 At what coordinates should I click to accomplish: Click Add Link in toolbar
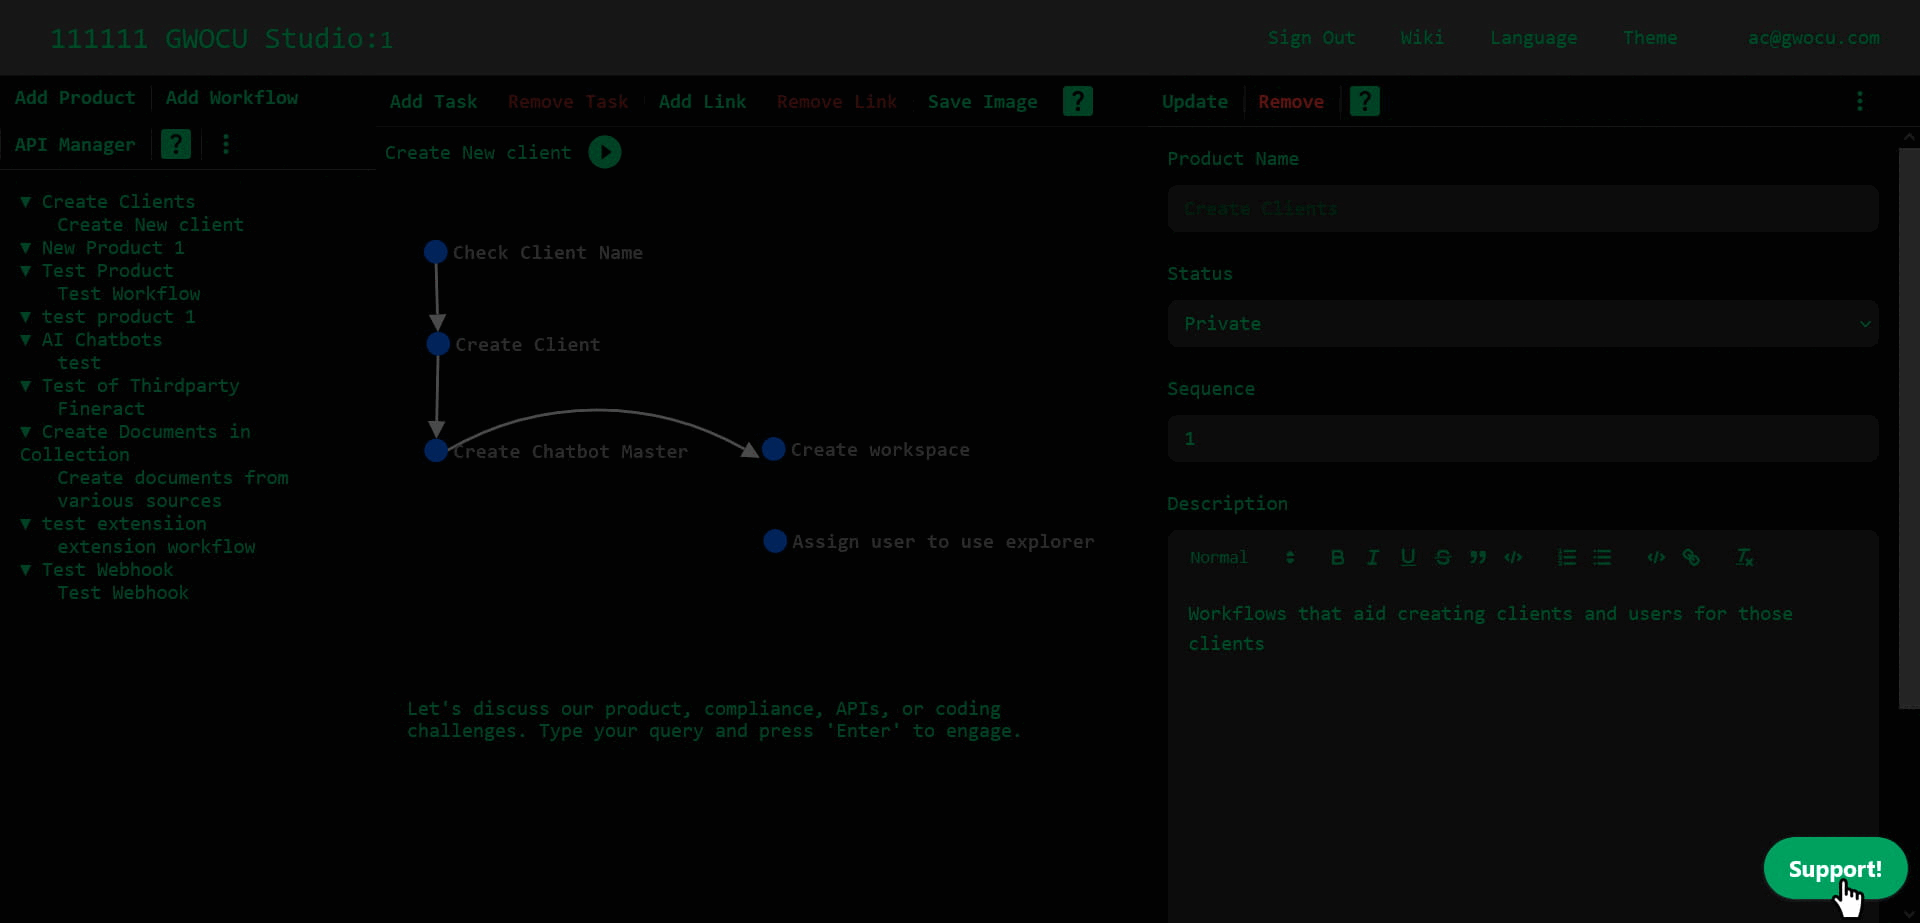pyautogui.click(x=702, y=102)
